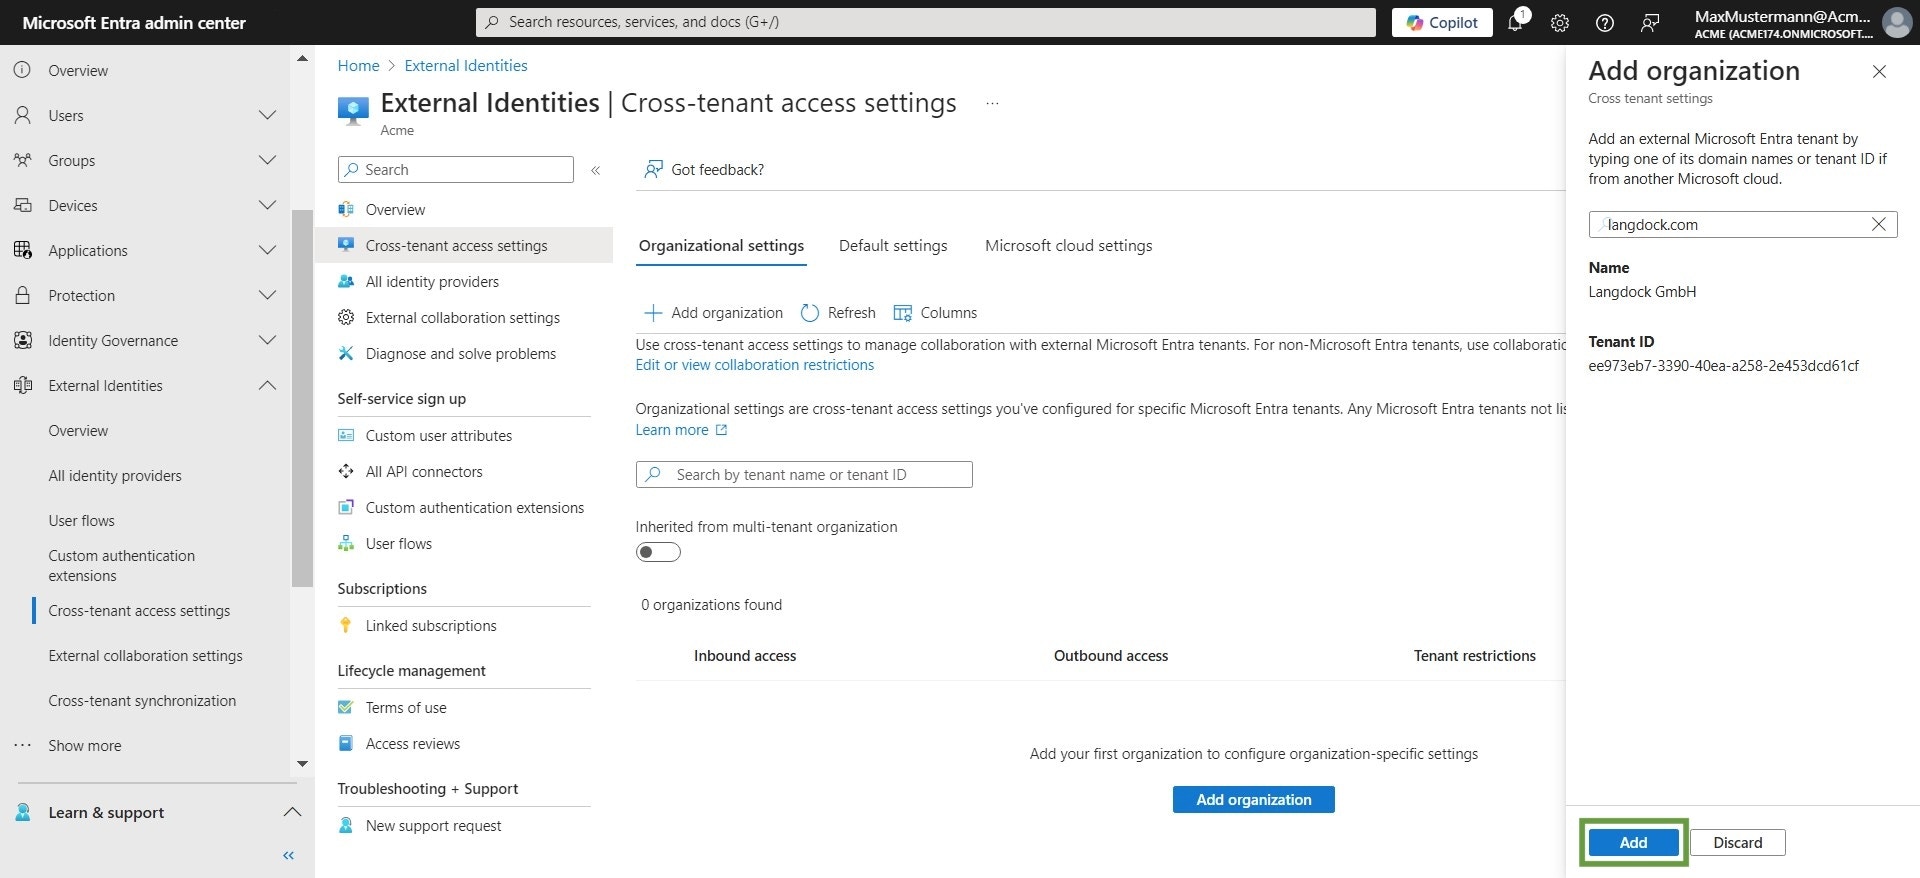Click the Devices icon in left nav
The image size is (1920, 878).
point(22,205)
